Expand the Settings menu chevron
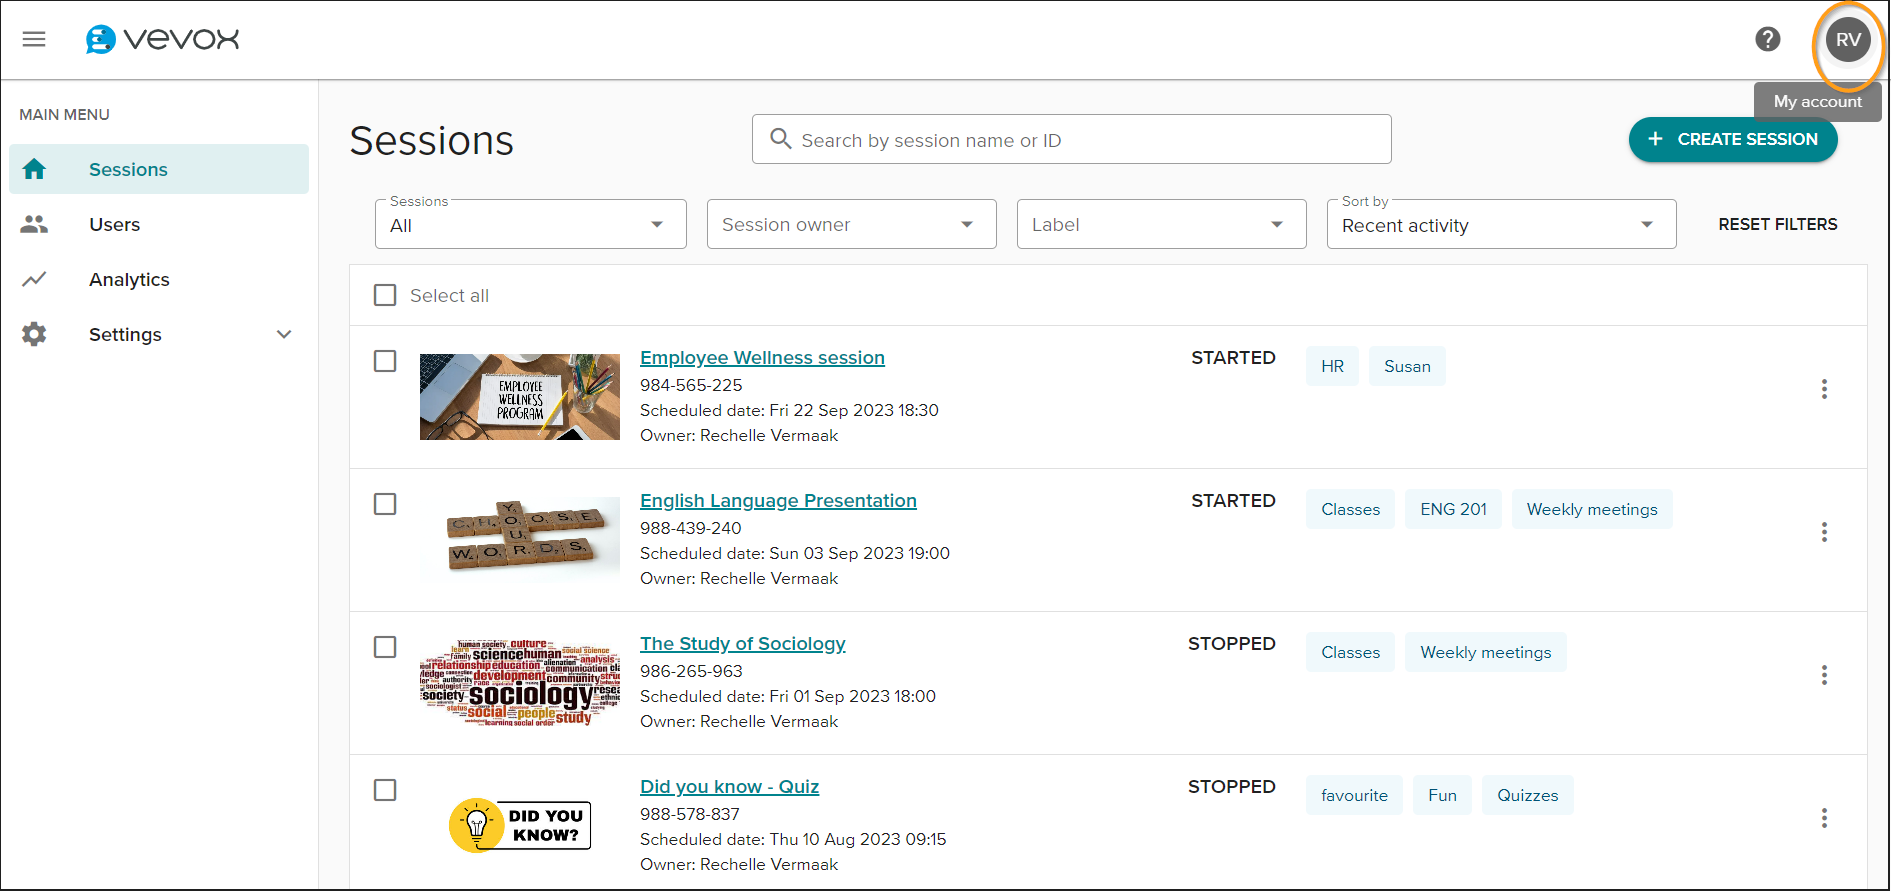Screen dimensions: 1891x891 pyautogui.click(x=284, y=334)
